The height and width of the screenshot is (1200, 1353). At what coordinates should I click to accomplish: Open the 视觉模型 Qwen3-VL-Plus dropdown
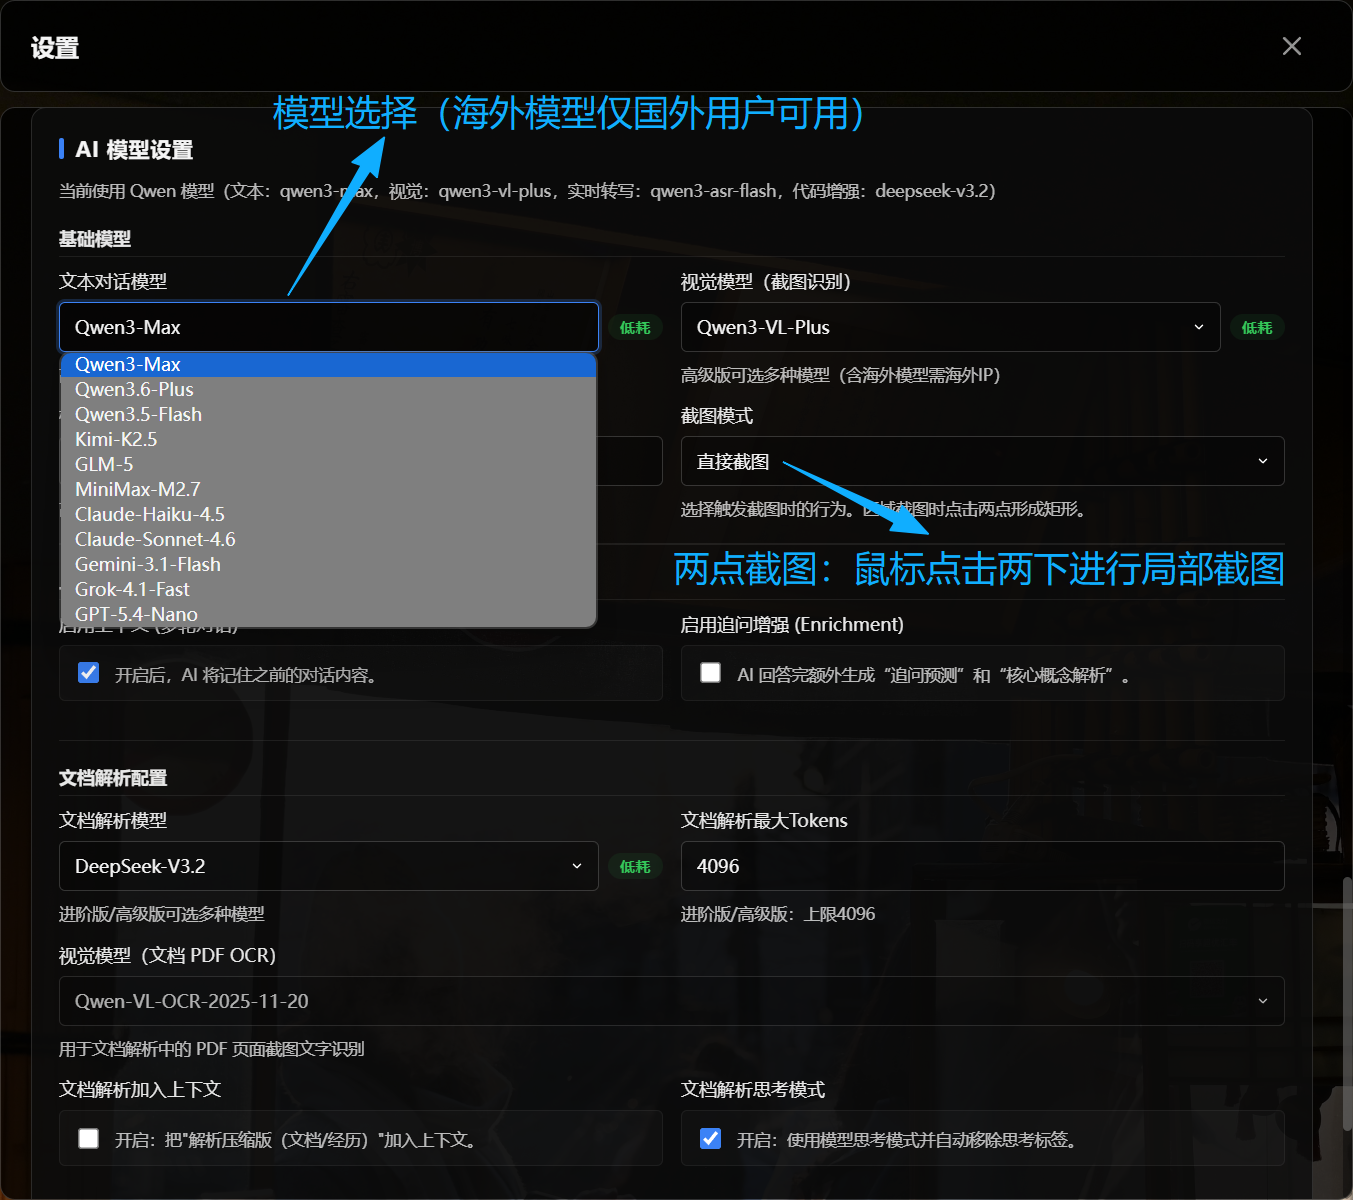[x=950, y=327]
